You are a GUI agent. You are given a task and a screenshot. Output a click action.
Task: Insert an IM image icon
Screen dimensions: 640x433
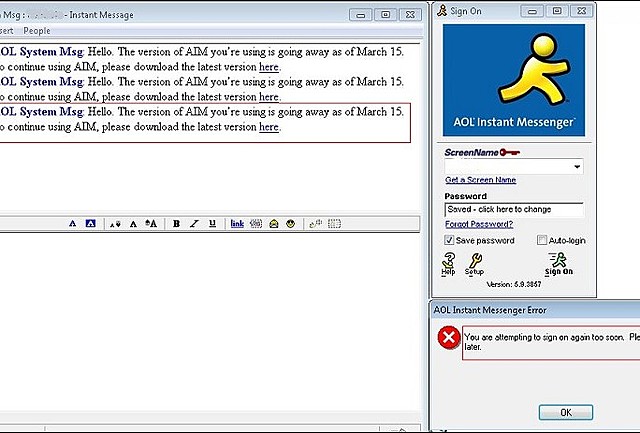point(256,224)
